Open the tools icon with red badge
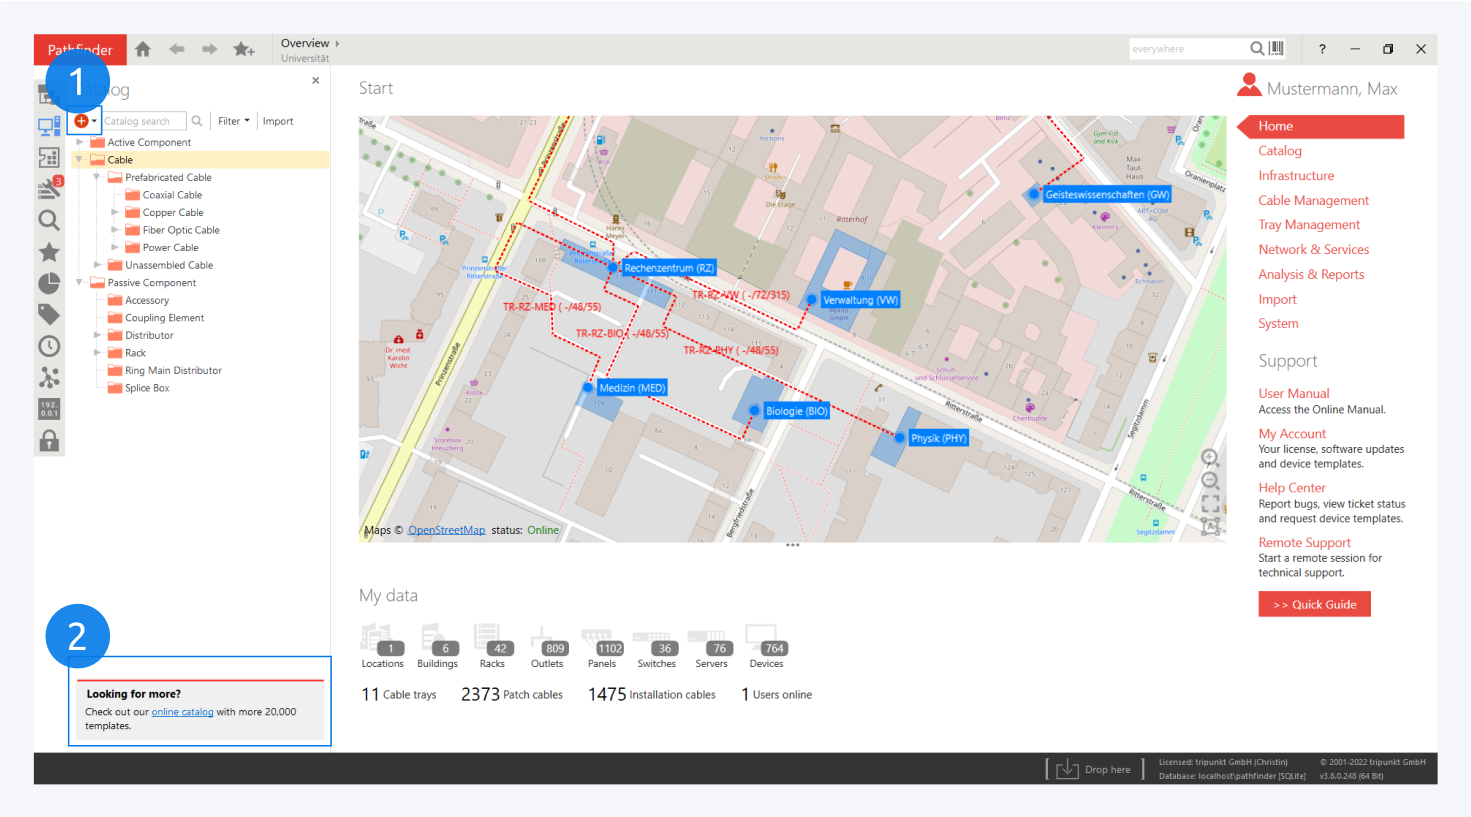Viewport: 1471px width, 817px height. tap(49, 188)
